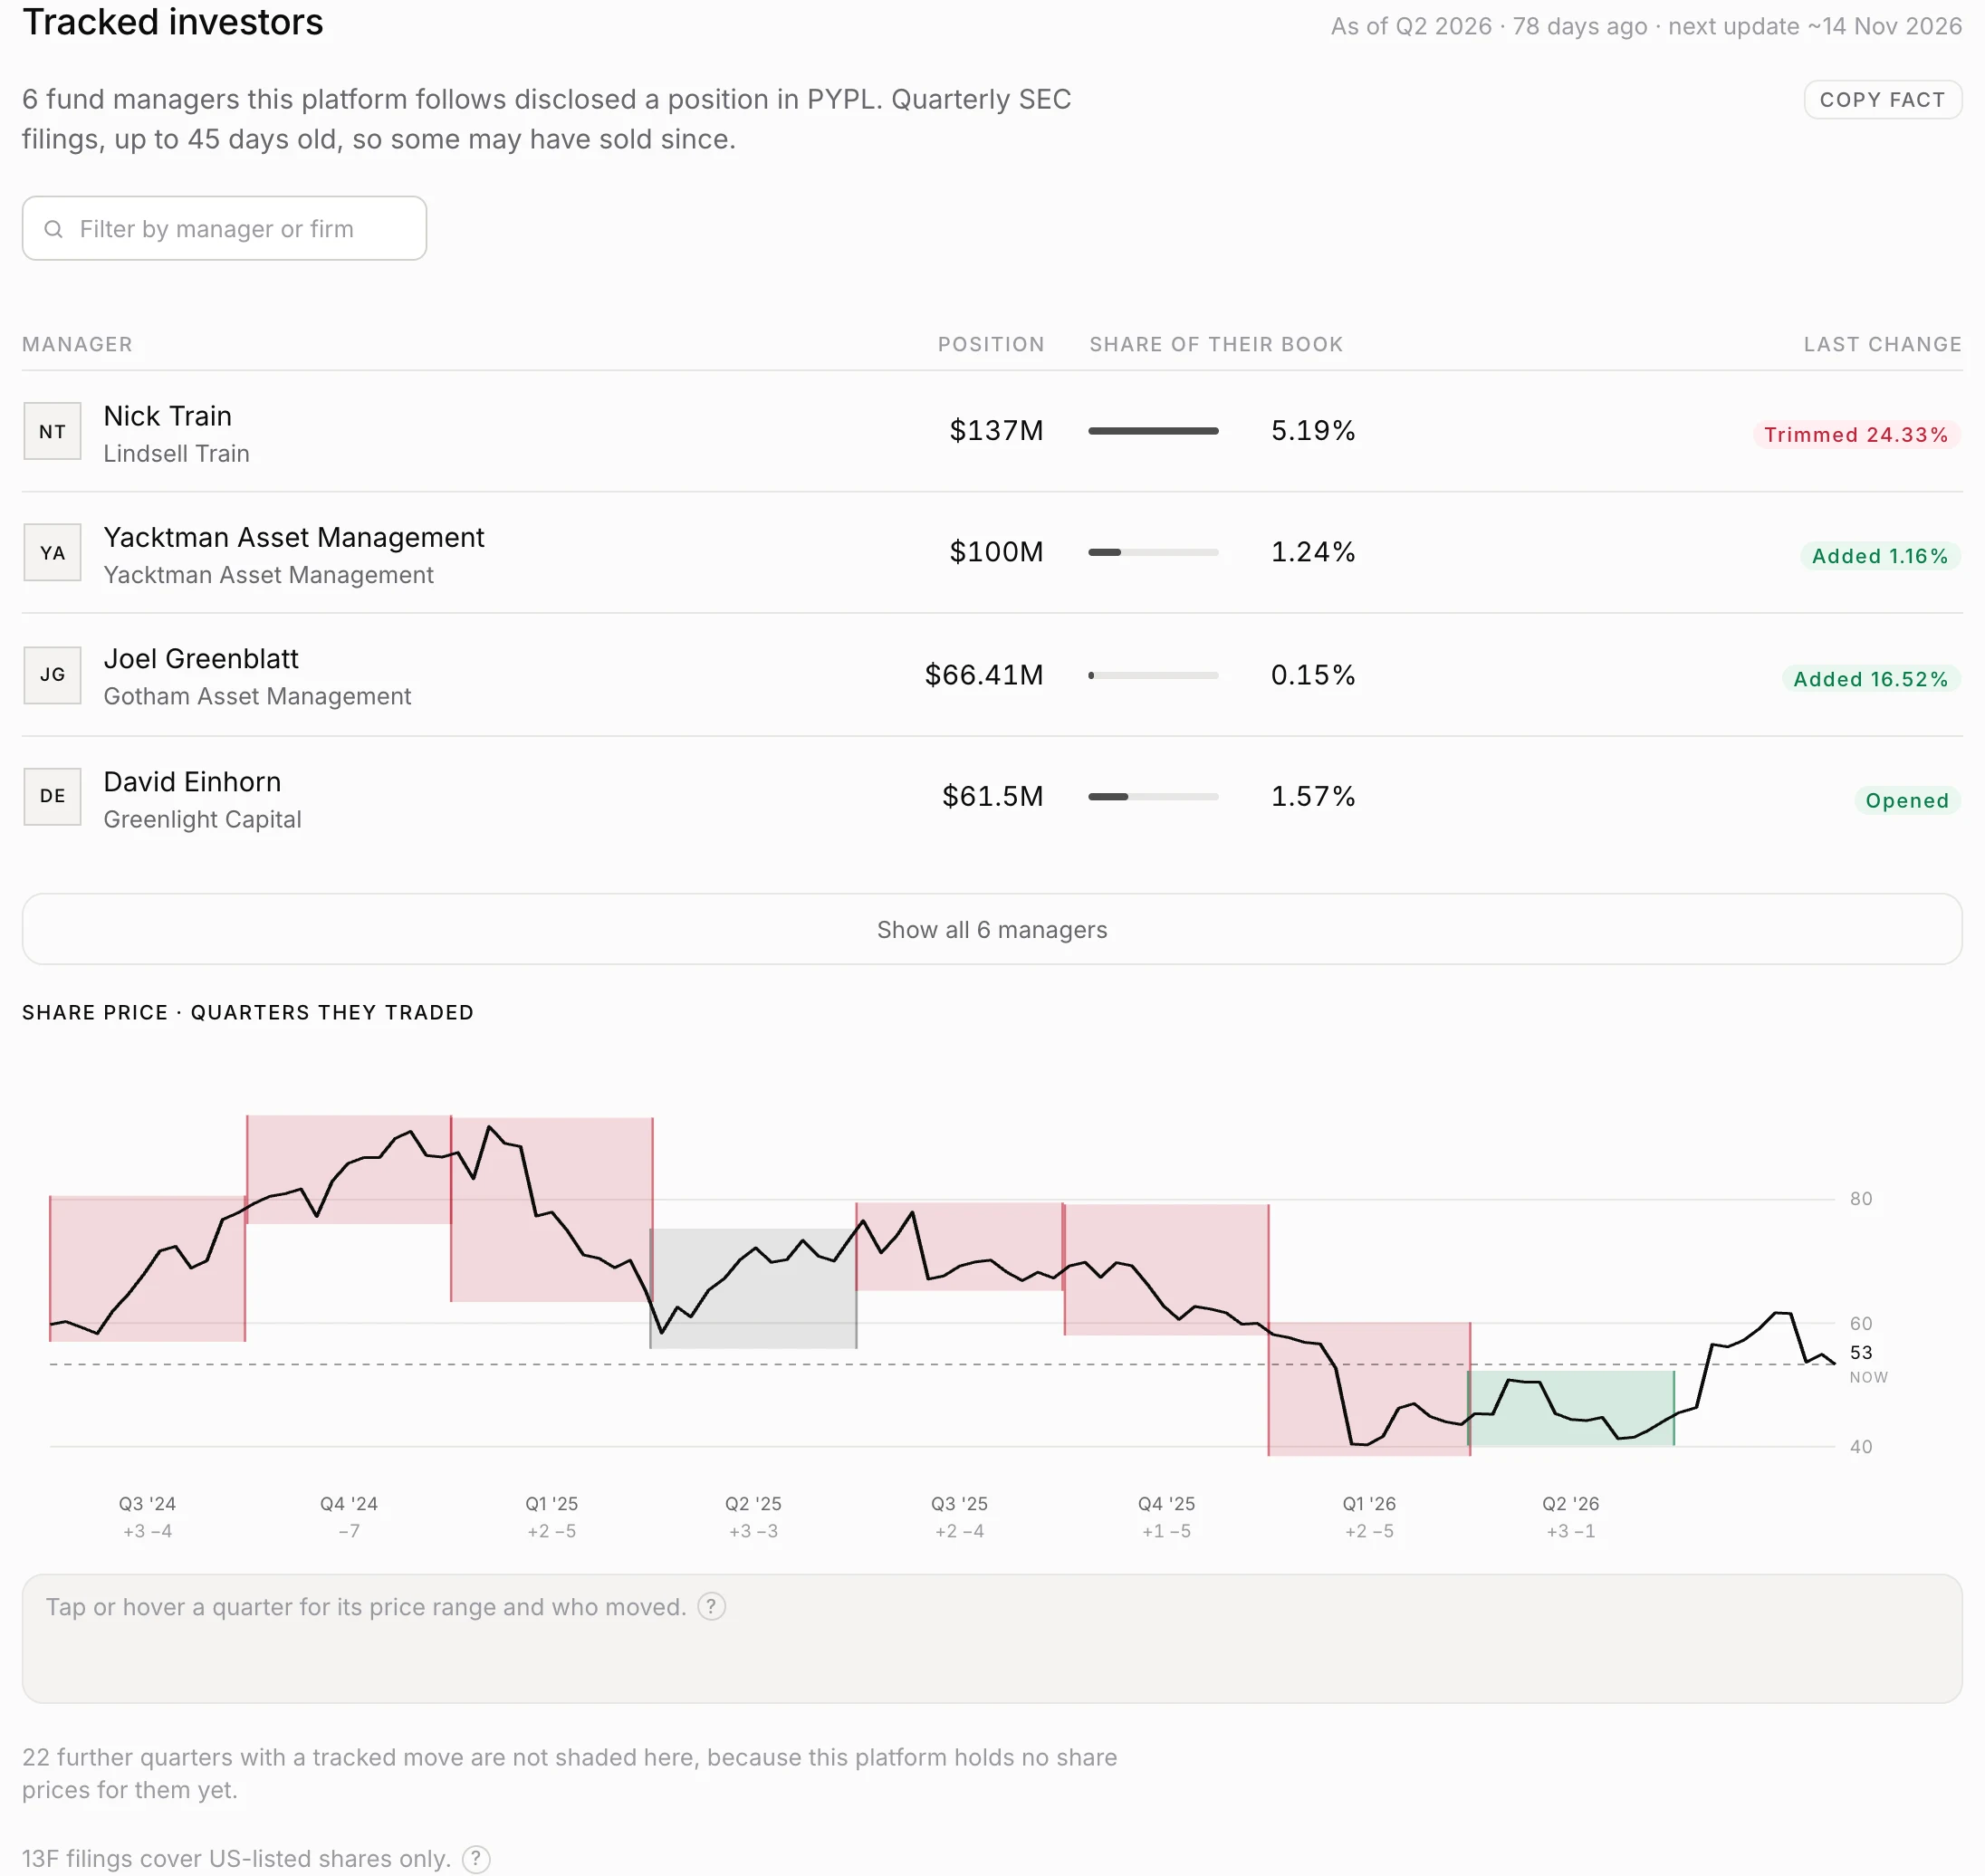Click the $61.5M position value

[992, 796]
